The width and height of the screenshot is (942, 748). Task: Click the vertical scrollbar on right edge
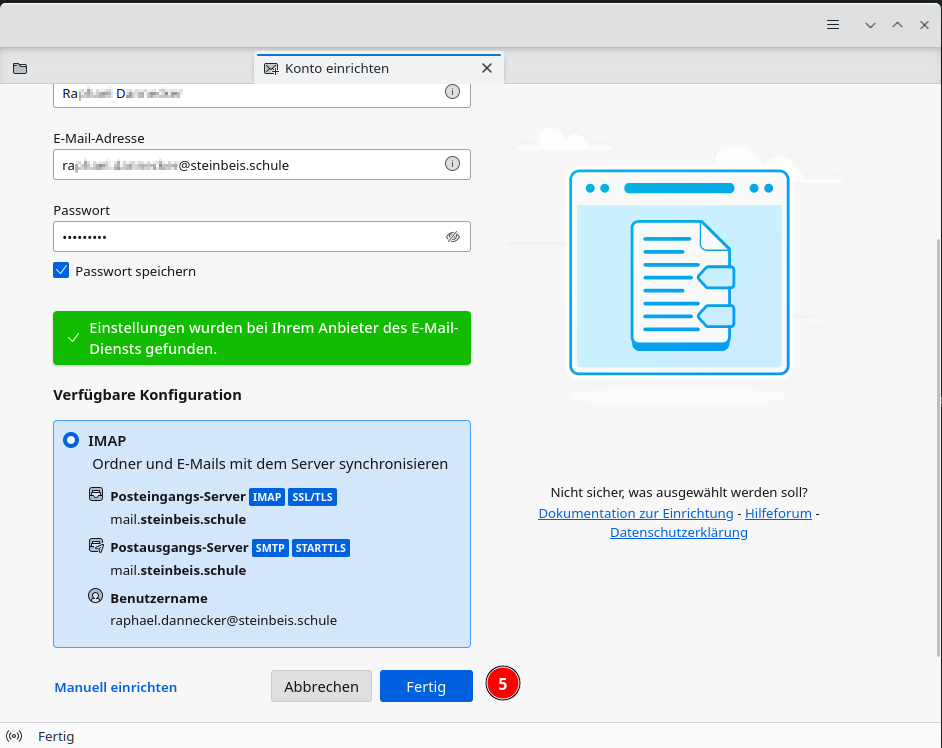point(937,450)
